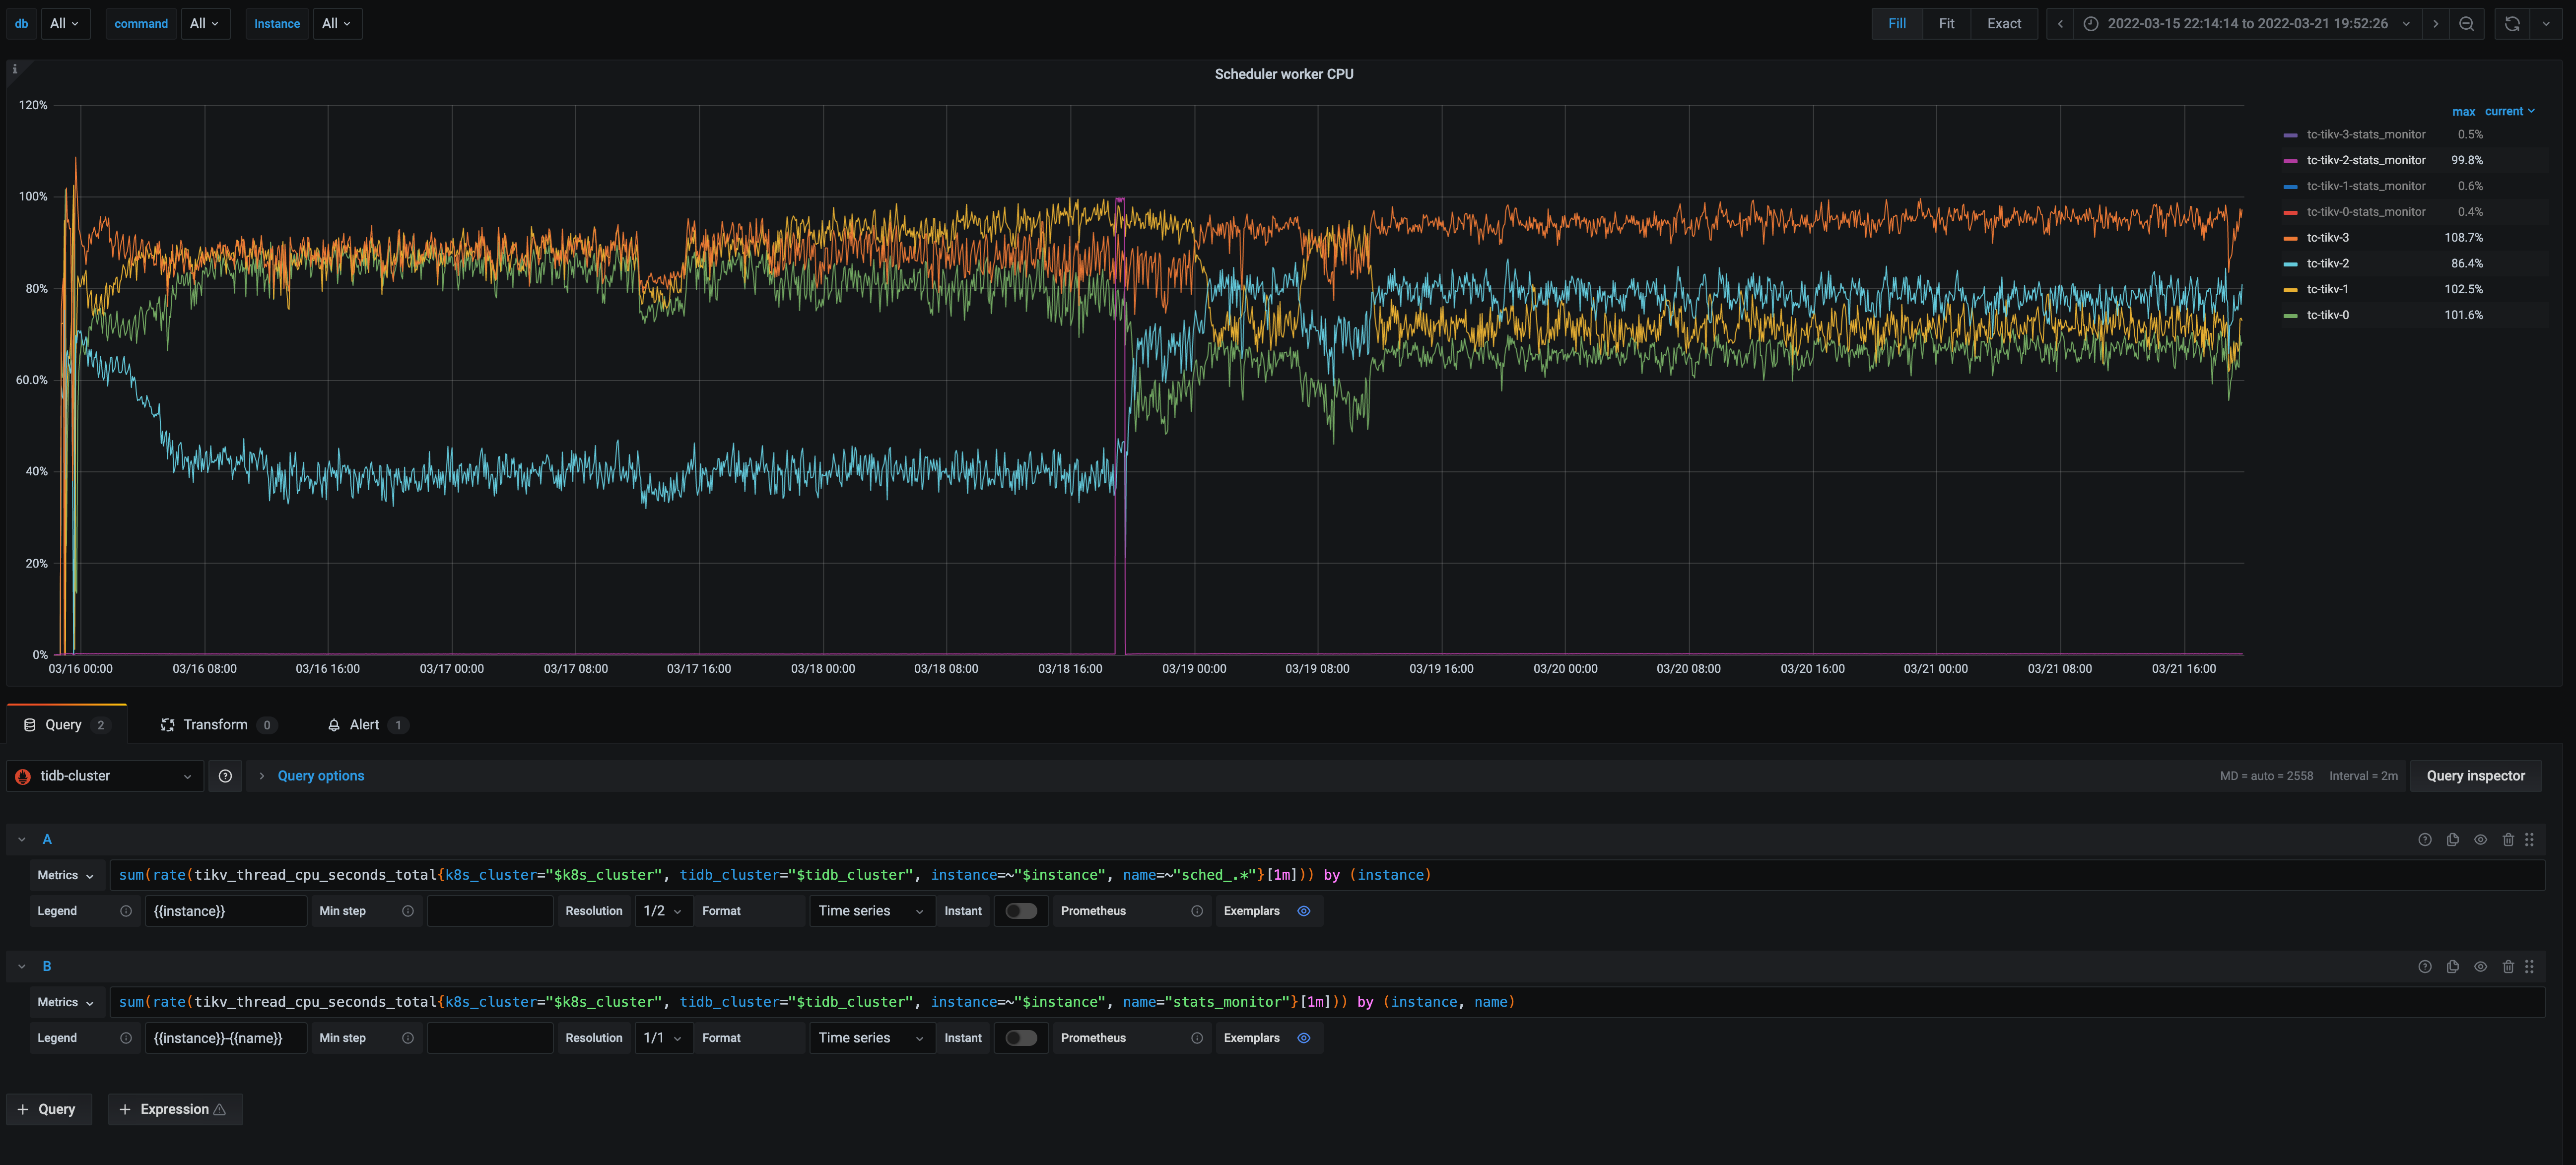Viewport: 2576px width, 1165px height.
Task: Duplicate query A using its copy icon
Action: point(2453,839)
